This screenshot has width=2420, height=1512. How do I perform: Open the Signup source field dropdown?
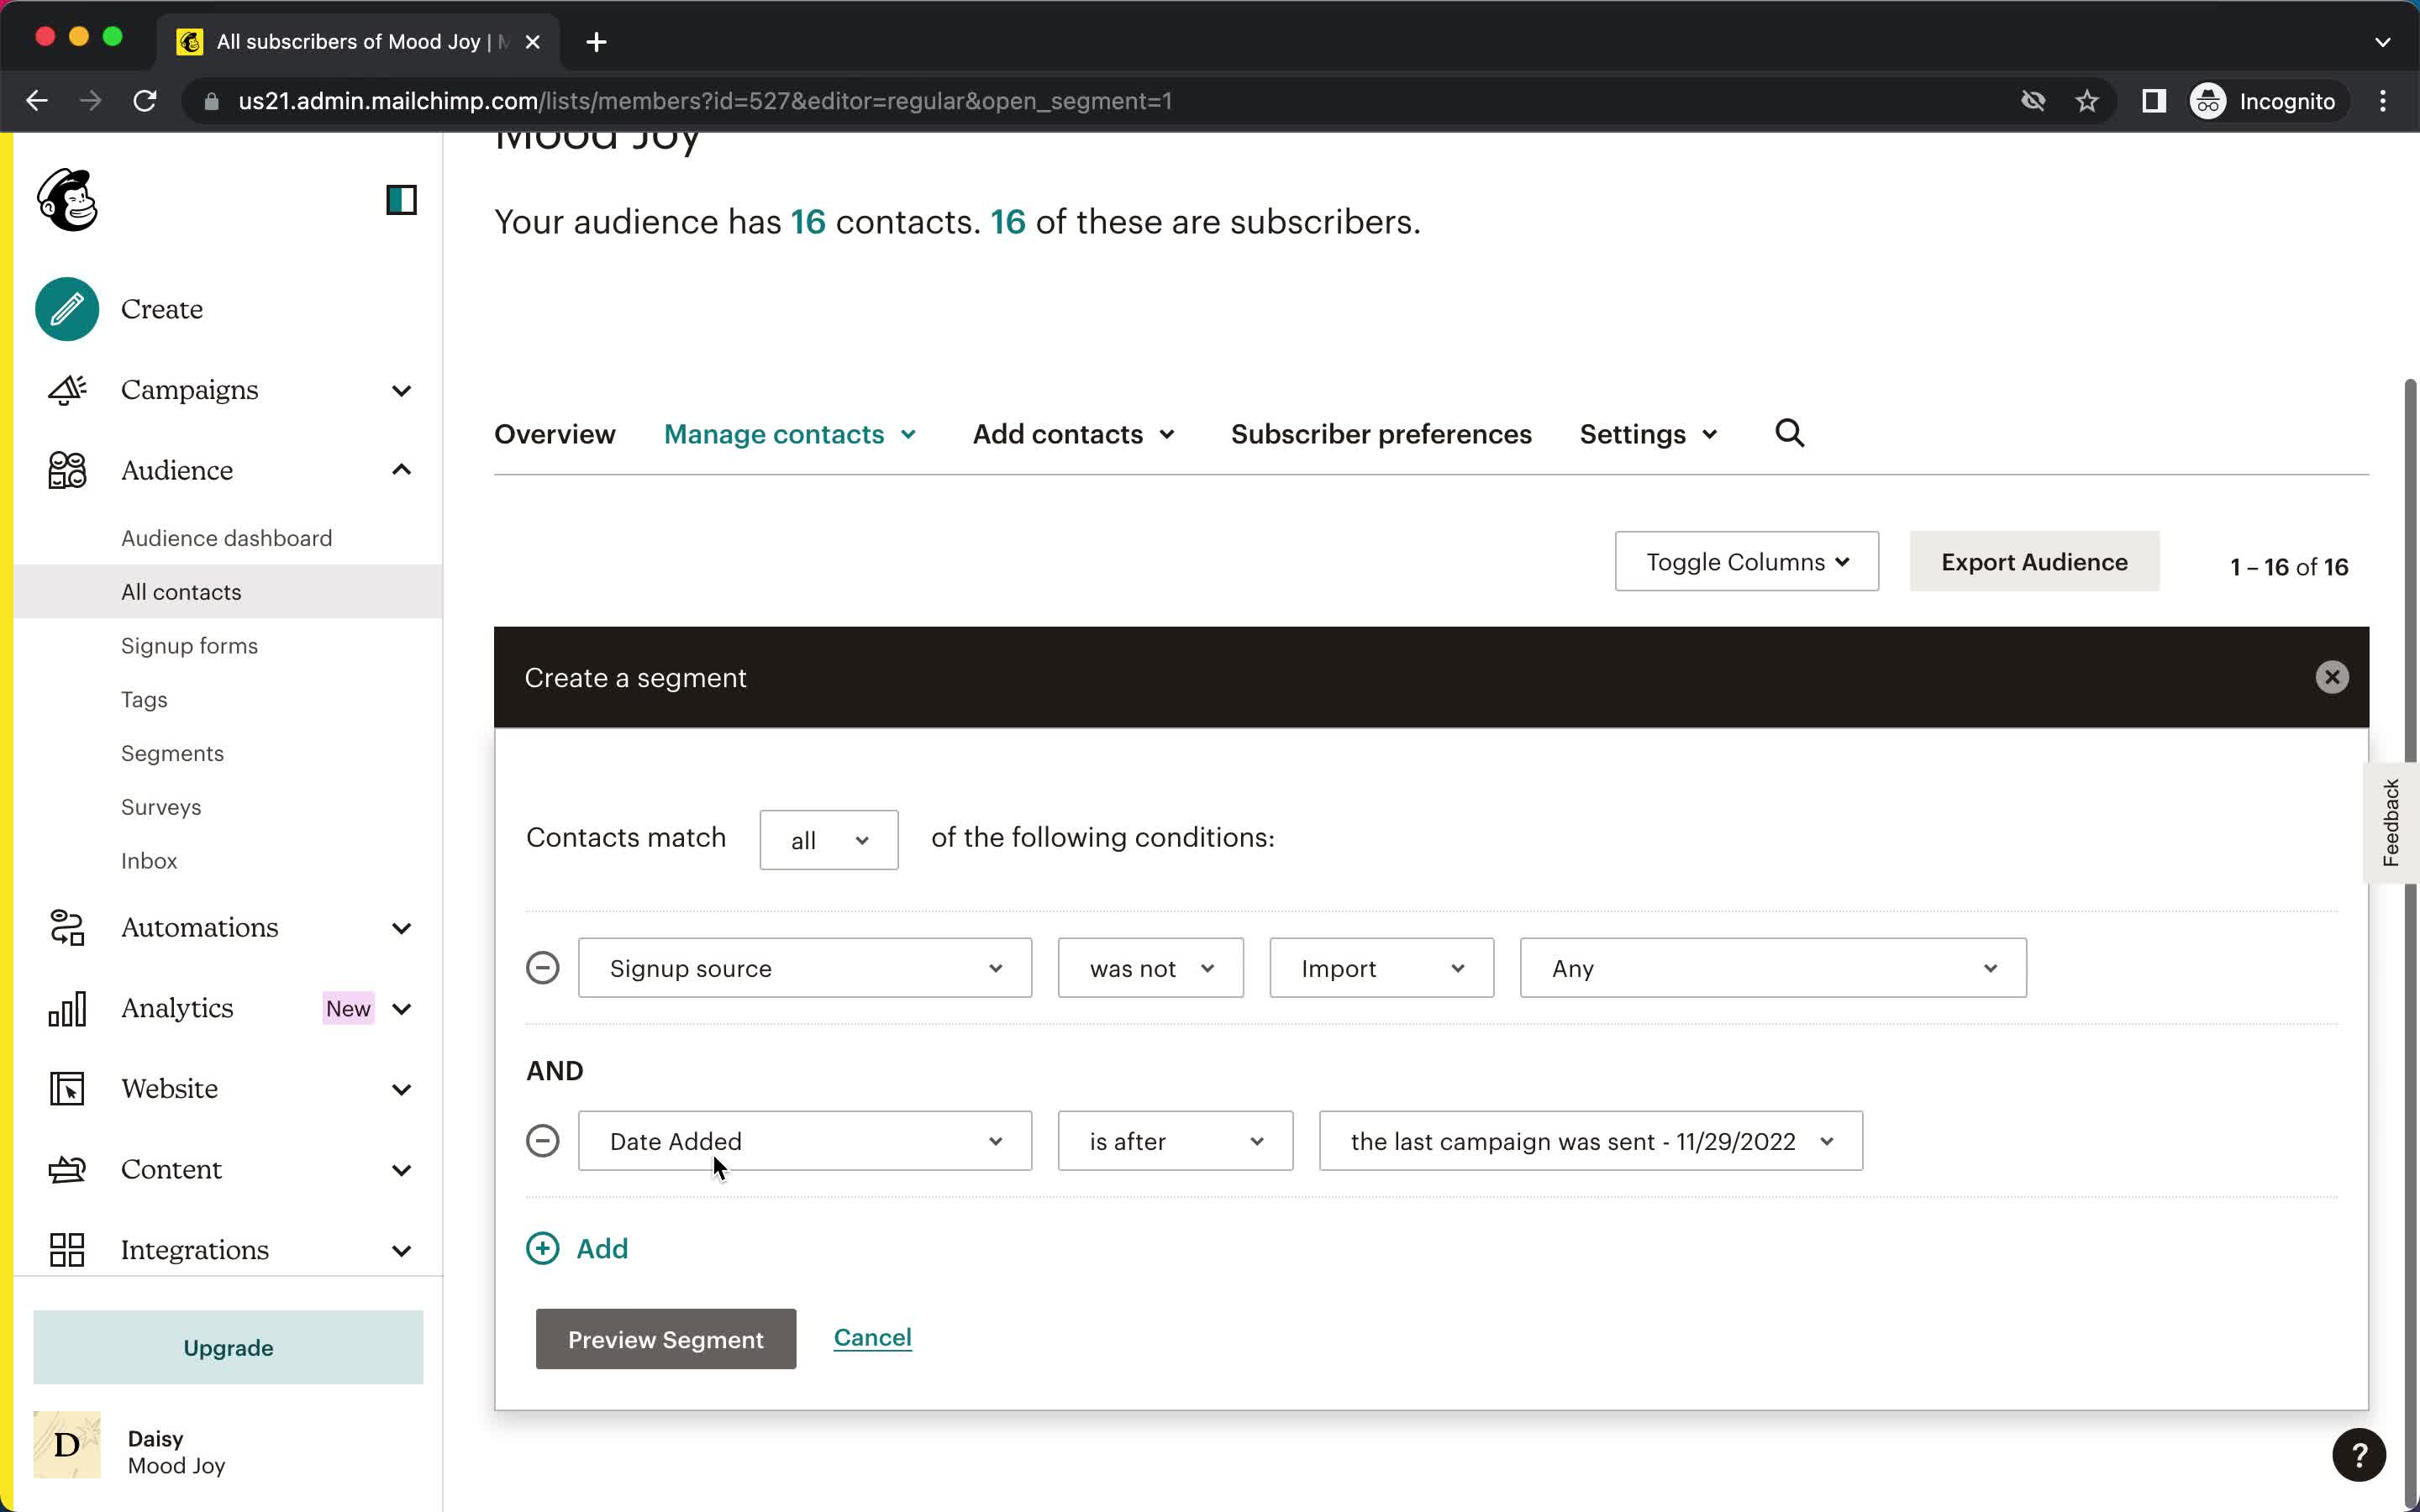[x=805, y=968]
